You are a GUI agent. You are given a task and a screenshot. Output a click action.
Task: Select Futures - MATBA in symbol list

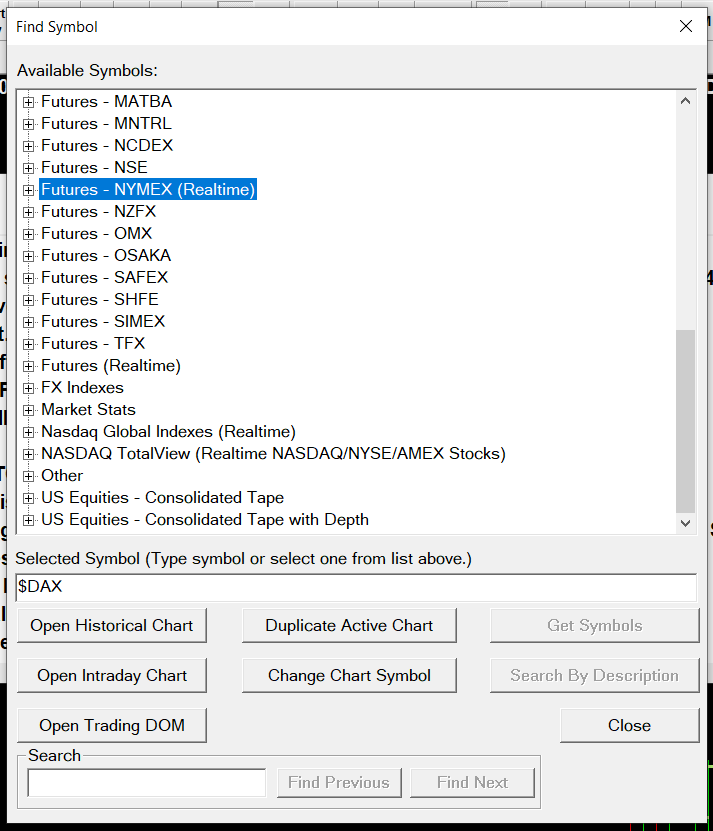(107, 102)
